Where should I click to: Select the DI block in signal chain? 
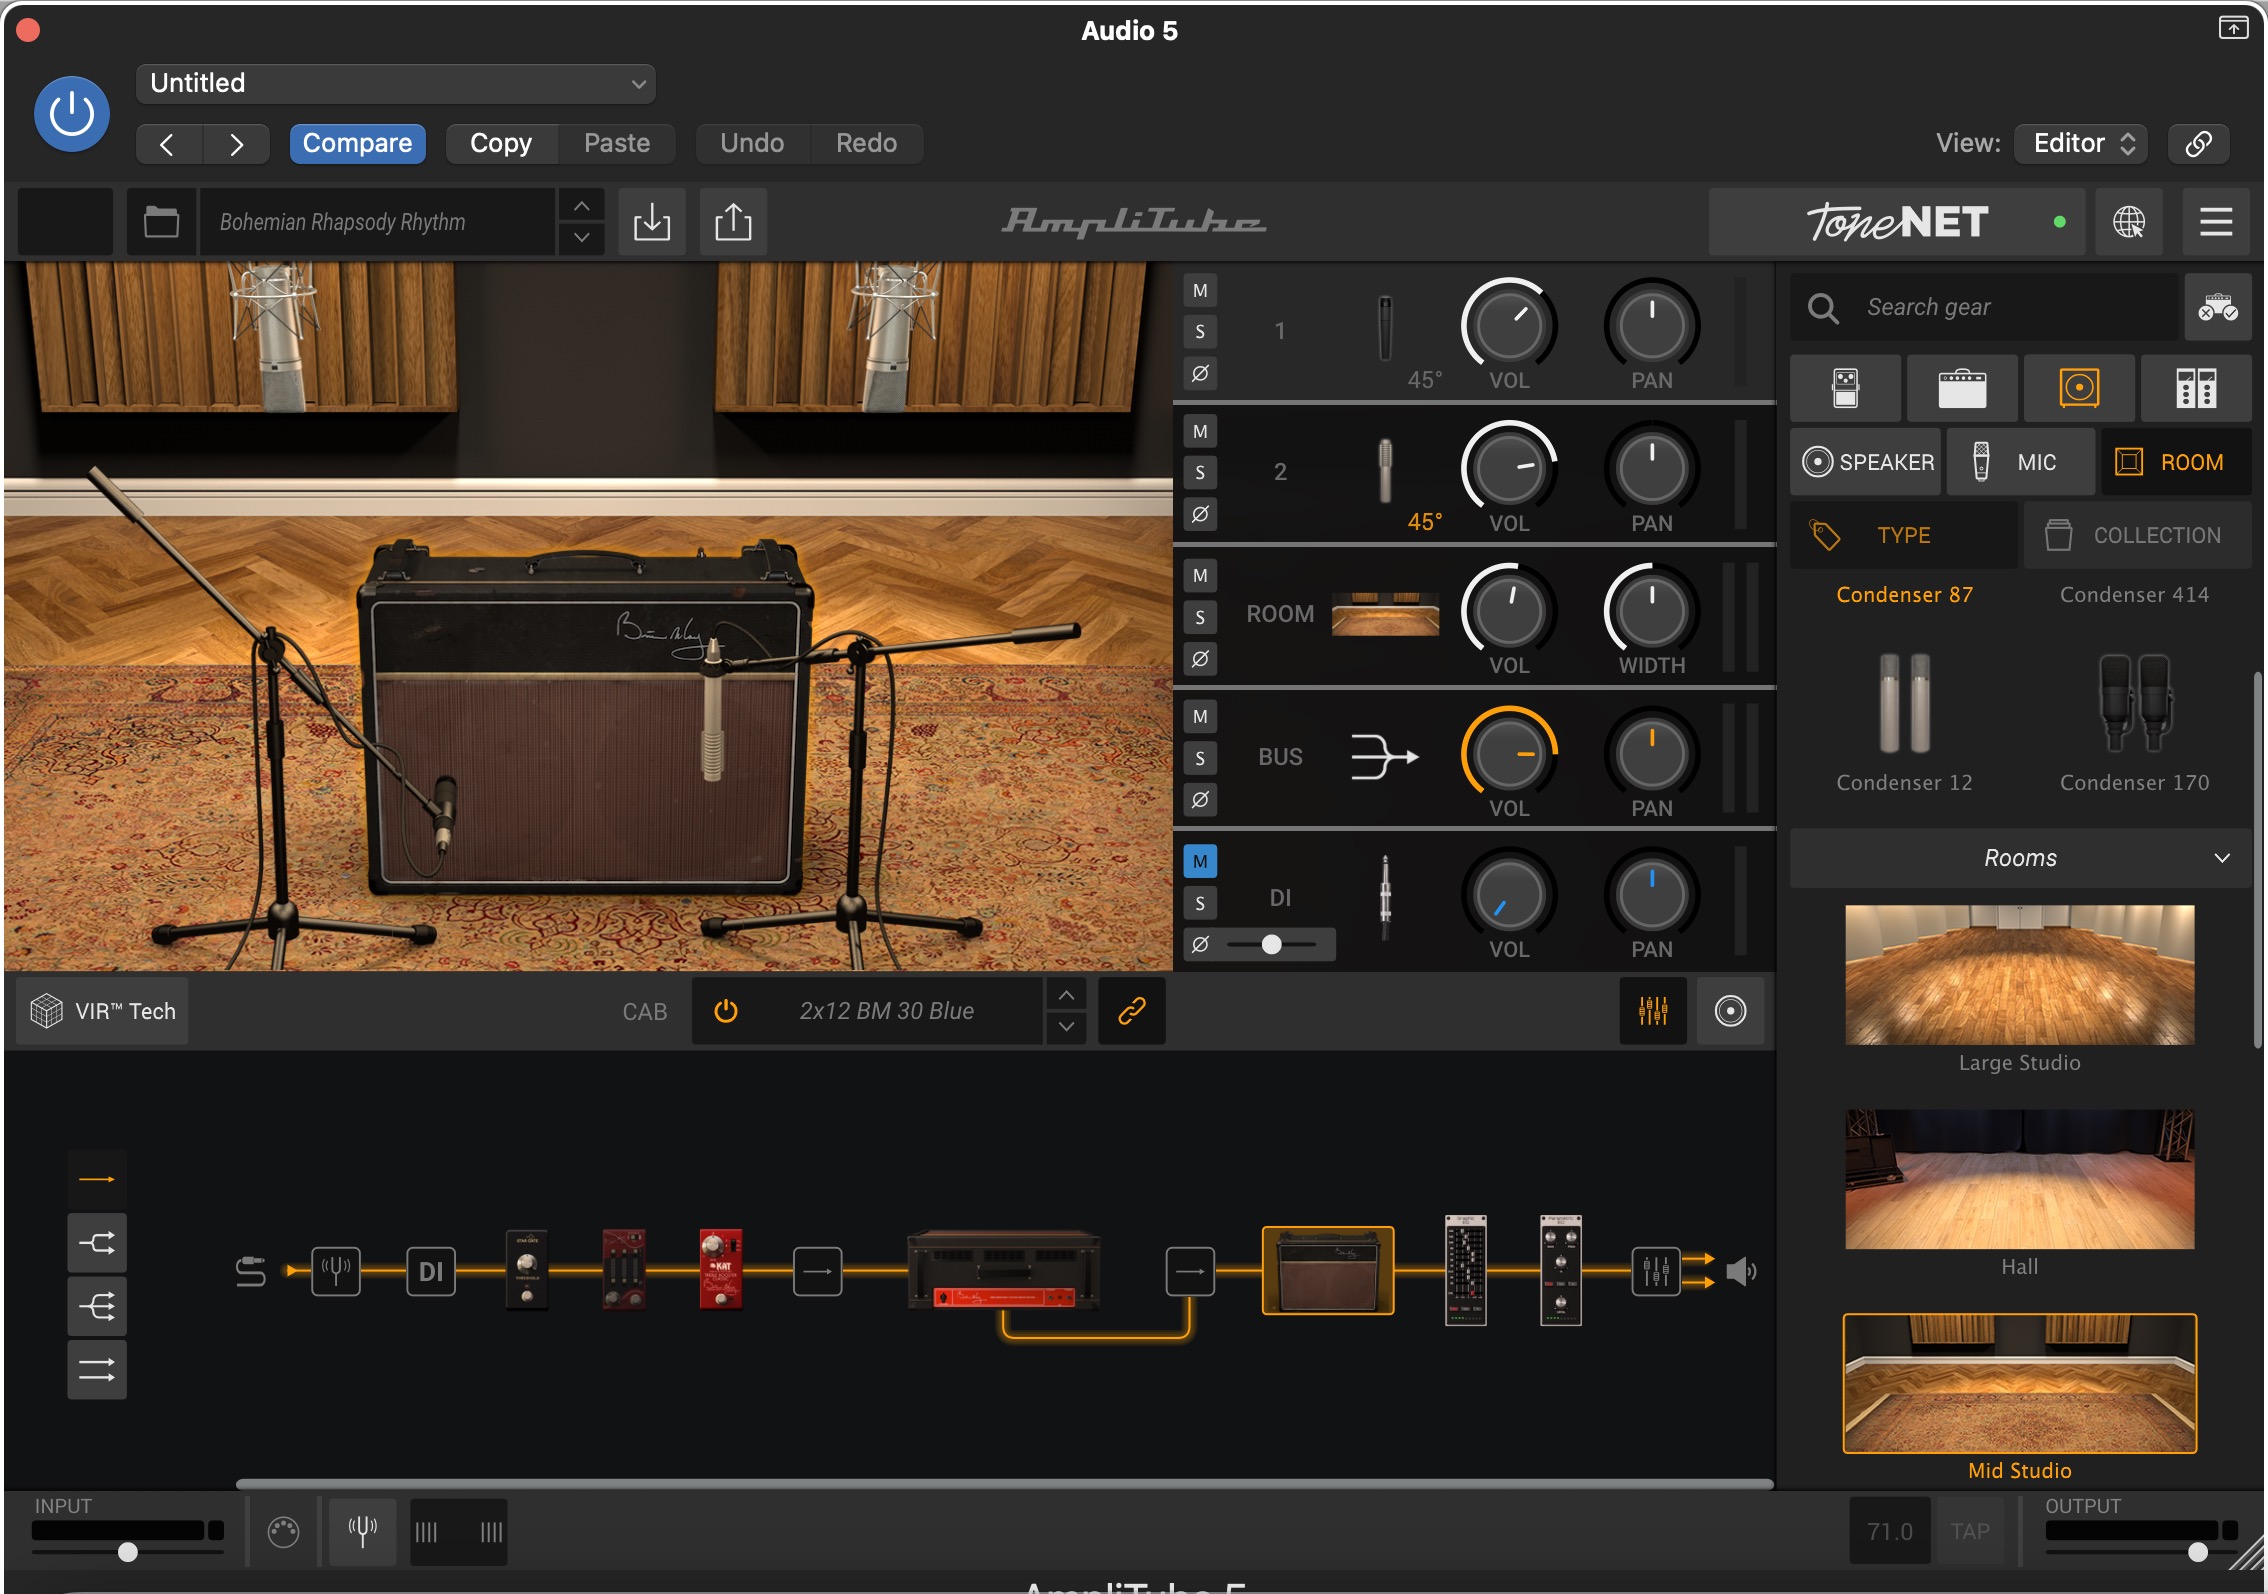point(431,1272)
